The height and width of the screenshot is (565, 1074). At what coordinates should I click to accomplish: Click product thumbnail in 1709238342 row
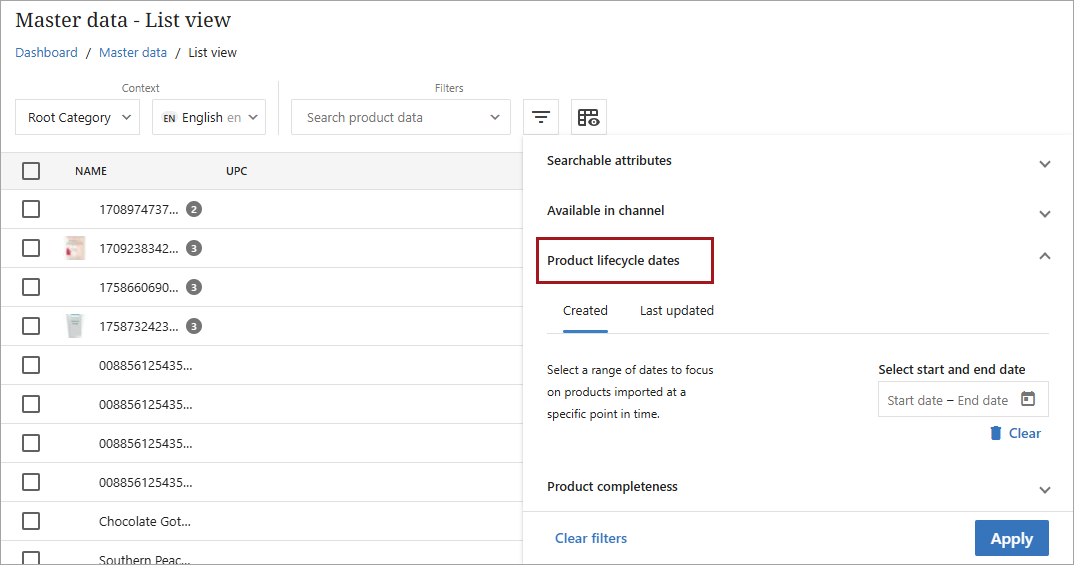click(75, 248)
